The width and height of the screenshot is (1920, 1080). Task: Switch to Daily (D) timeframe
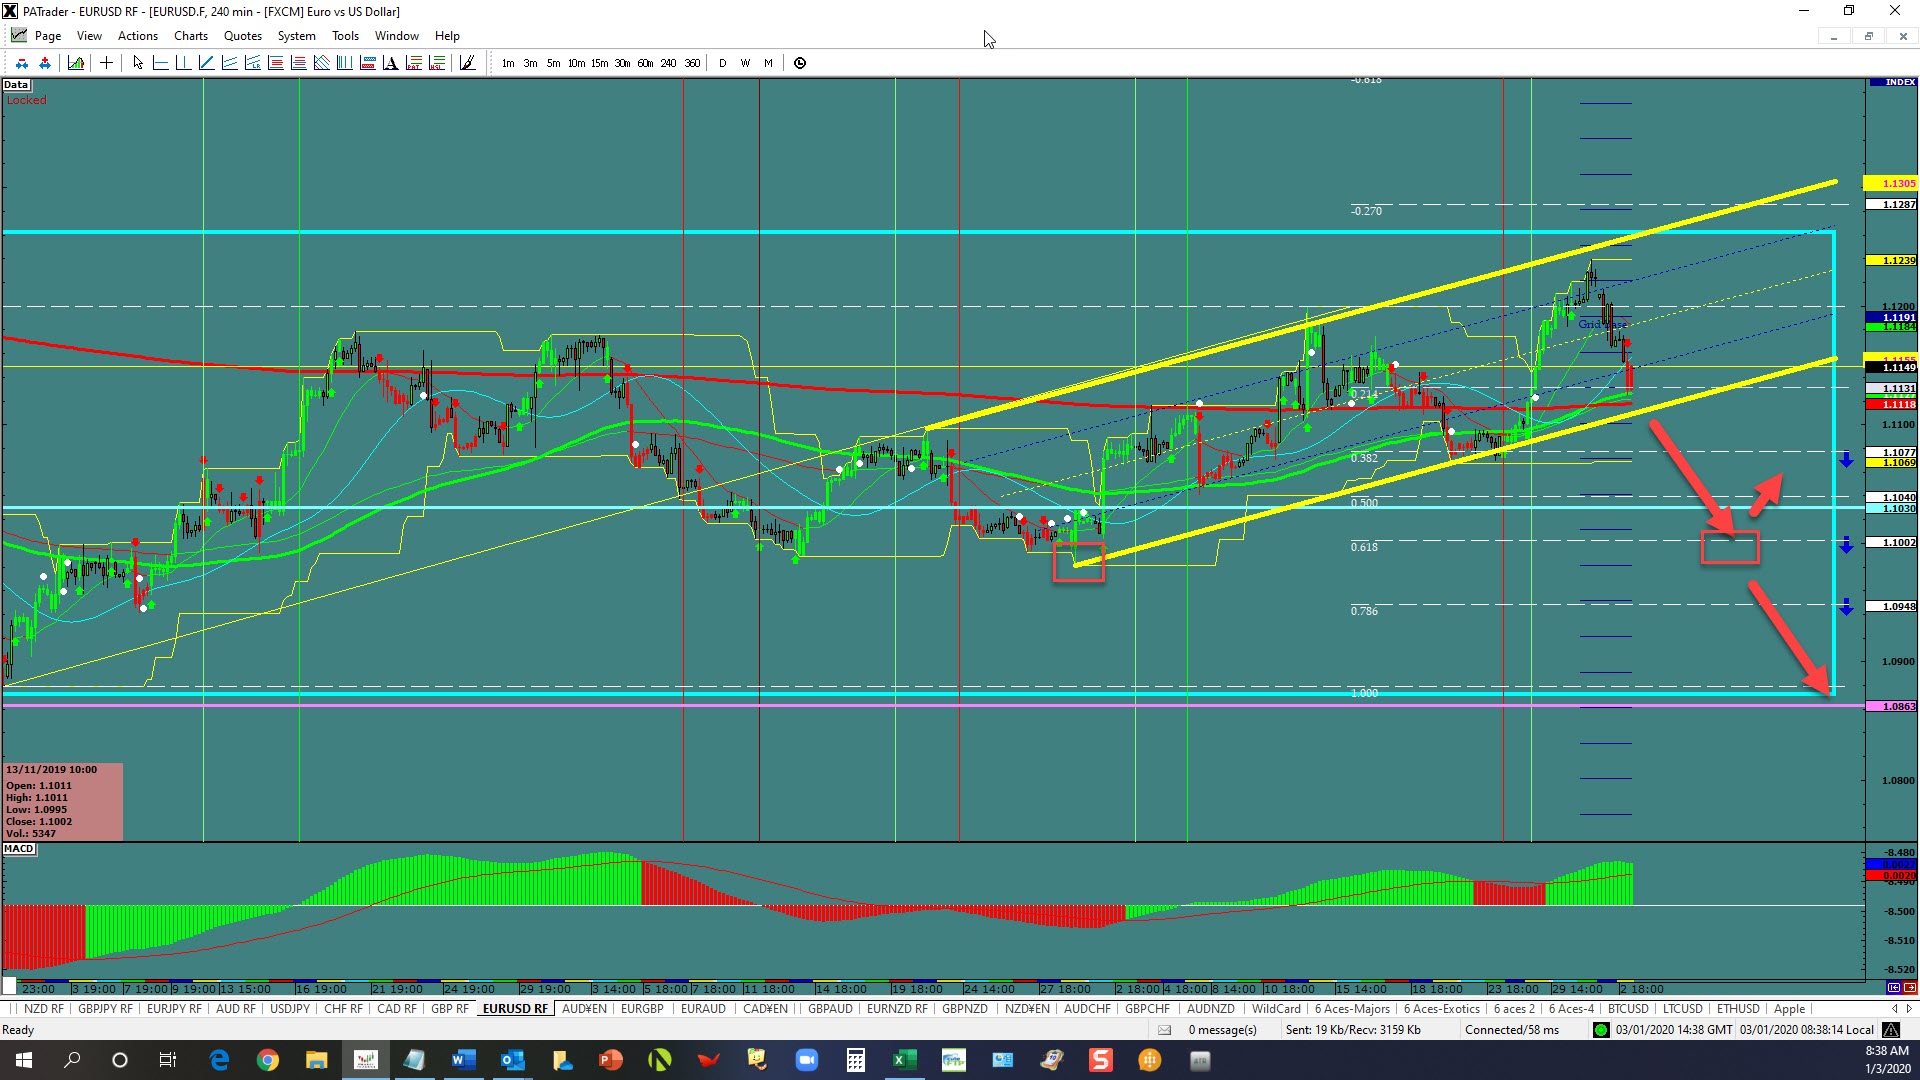click(722, 63)
